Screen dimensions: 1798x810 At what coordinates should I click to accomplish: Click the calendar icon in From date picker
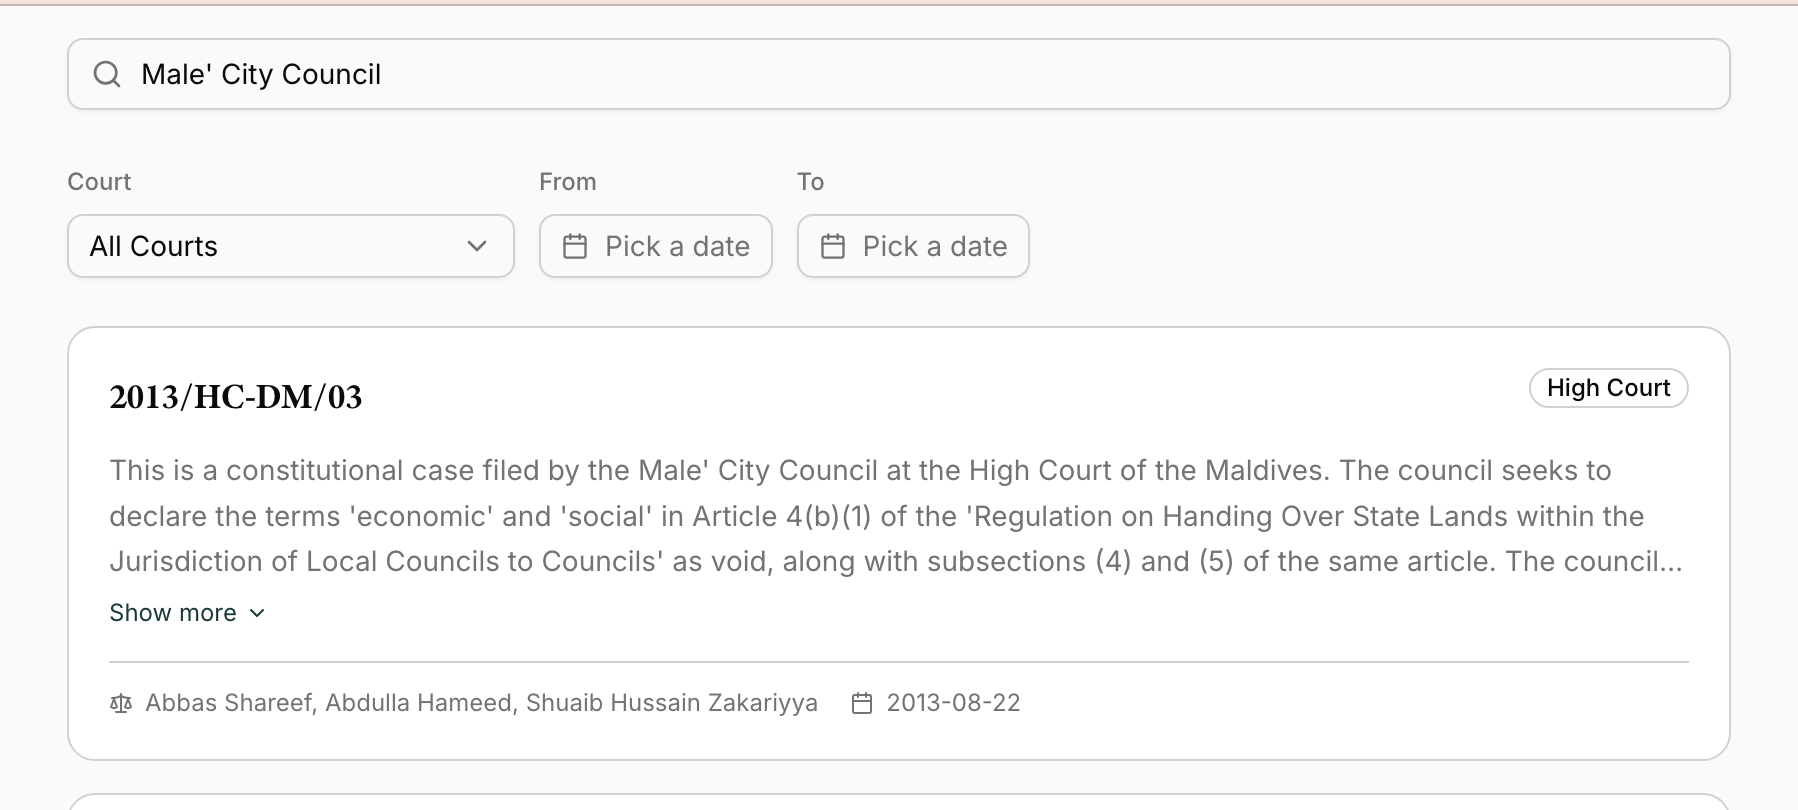(x=575, y=246)
